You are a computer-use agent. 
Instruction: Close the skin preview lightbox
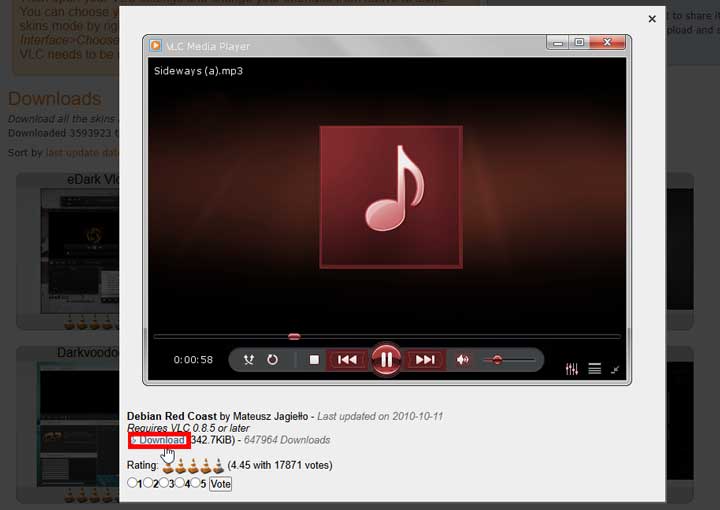pos(652,19)
